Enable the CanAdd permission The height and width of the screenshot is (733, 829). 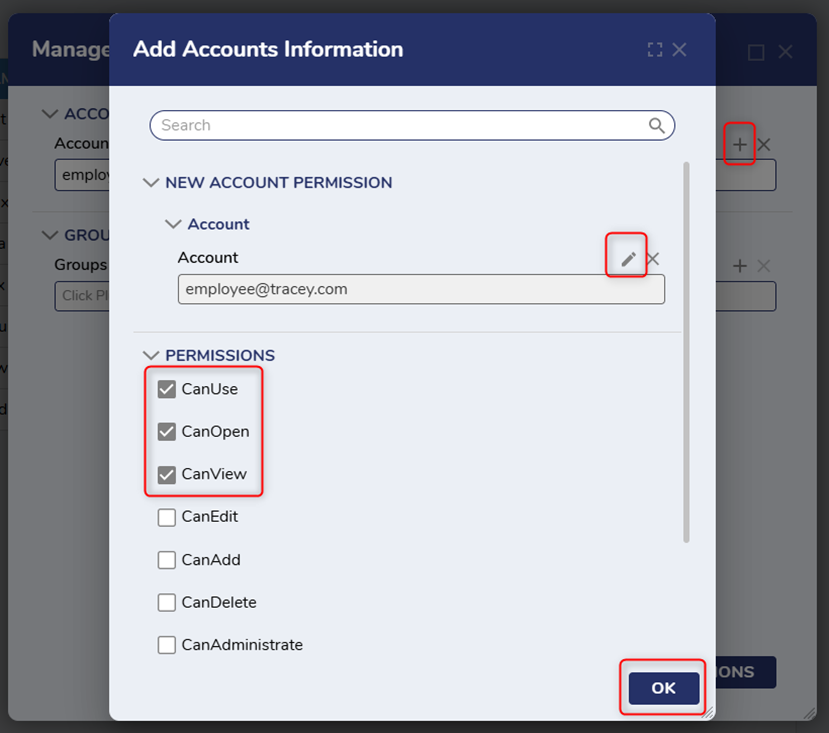(x=167, y=560)
